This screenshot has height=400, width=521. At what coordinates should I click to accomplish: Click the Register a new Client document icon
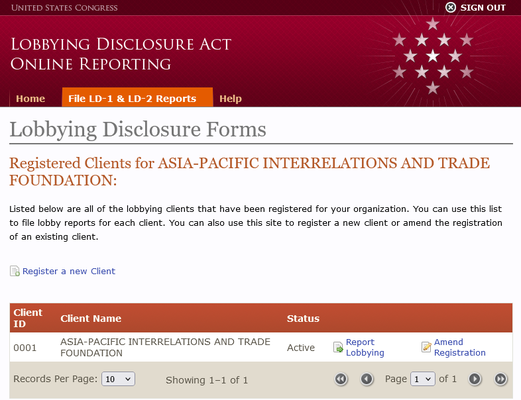click(14, 271)
